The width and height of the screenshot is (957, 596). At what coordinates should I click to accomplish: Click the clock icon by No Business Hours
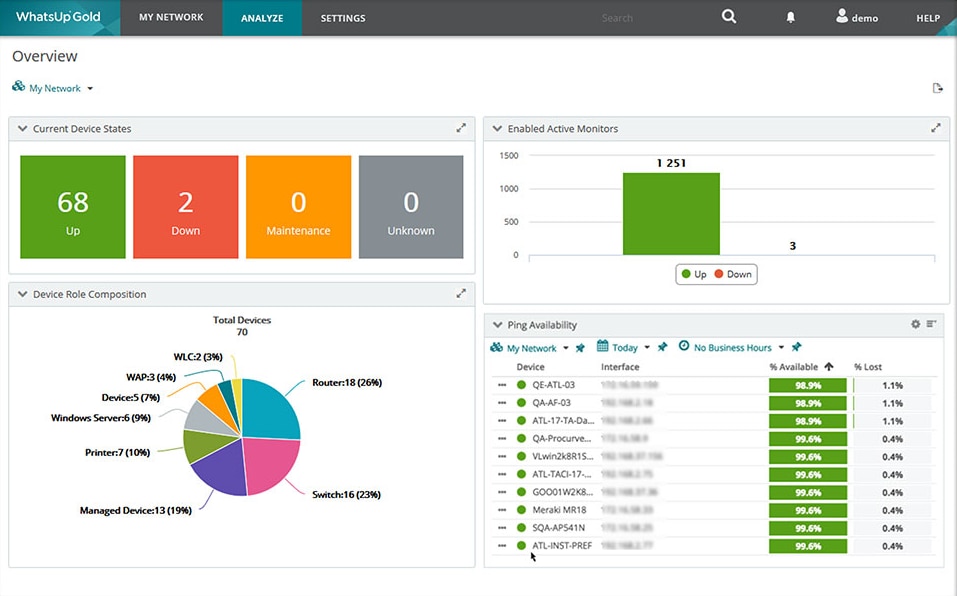pos(684,346)
